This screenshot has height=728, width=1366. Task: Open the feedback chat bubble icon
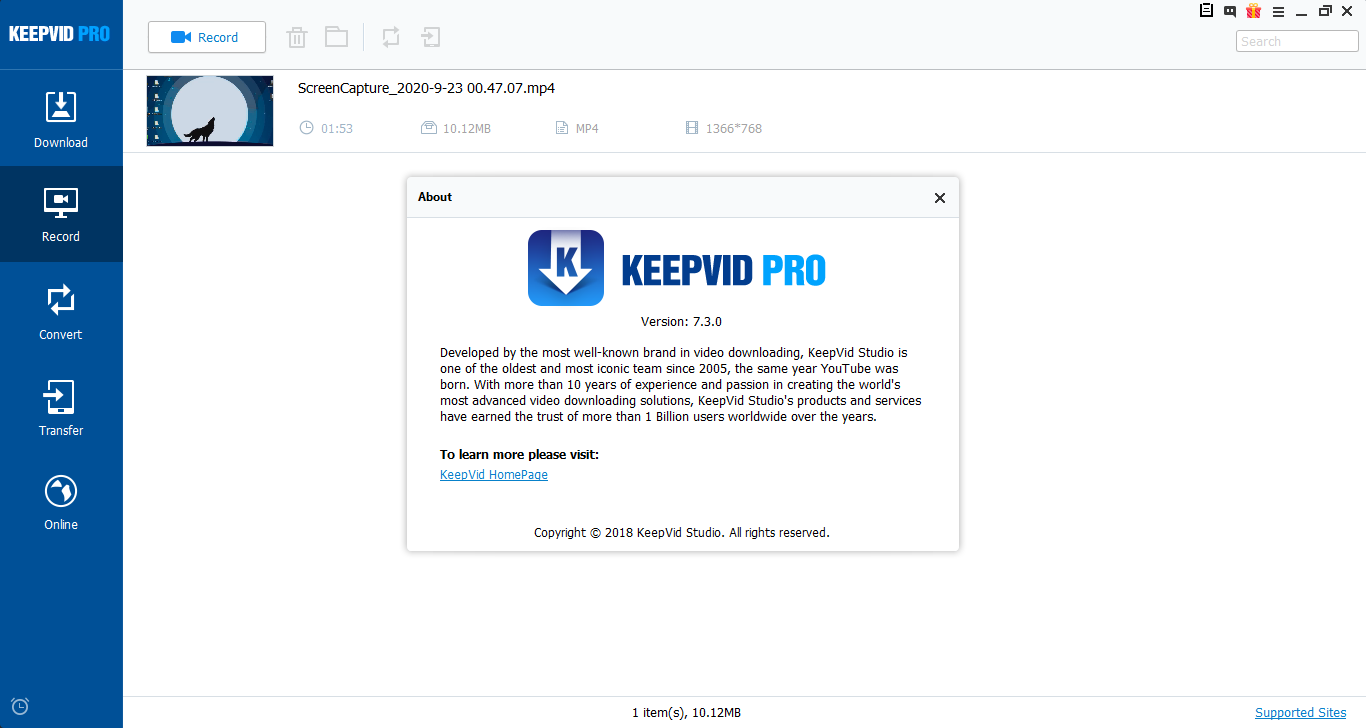pos(1230,11)
